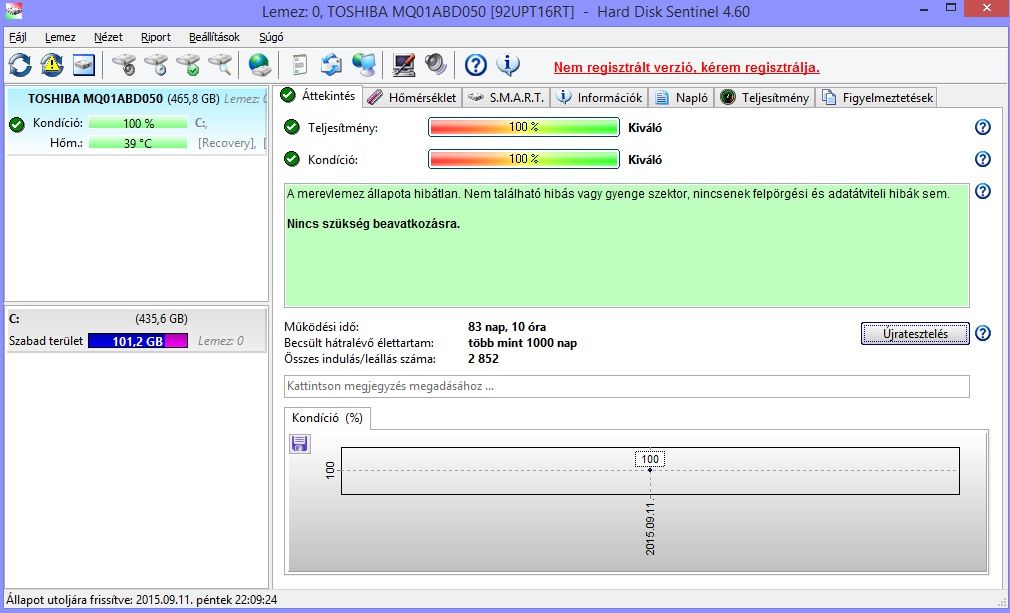Select the Kondíció (%) chart tab
The width and height of the screenshot is (1010, 613).
[x=327, y=418]
